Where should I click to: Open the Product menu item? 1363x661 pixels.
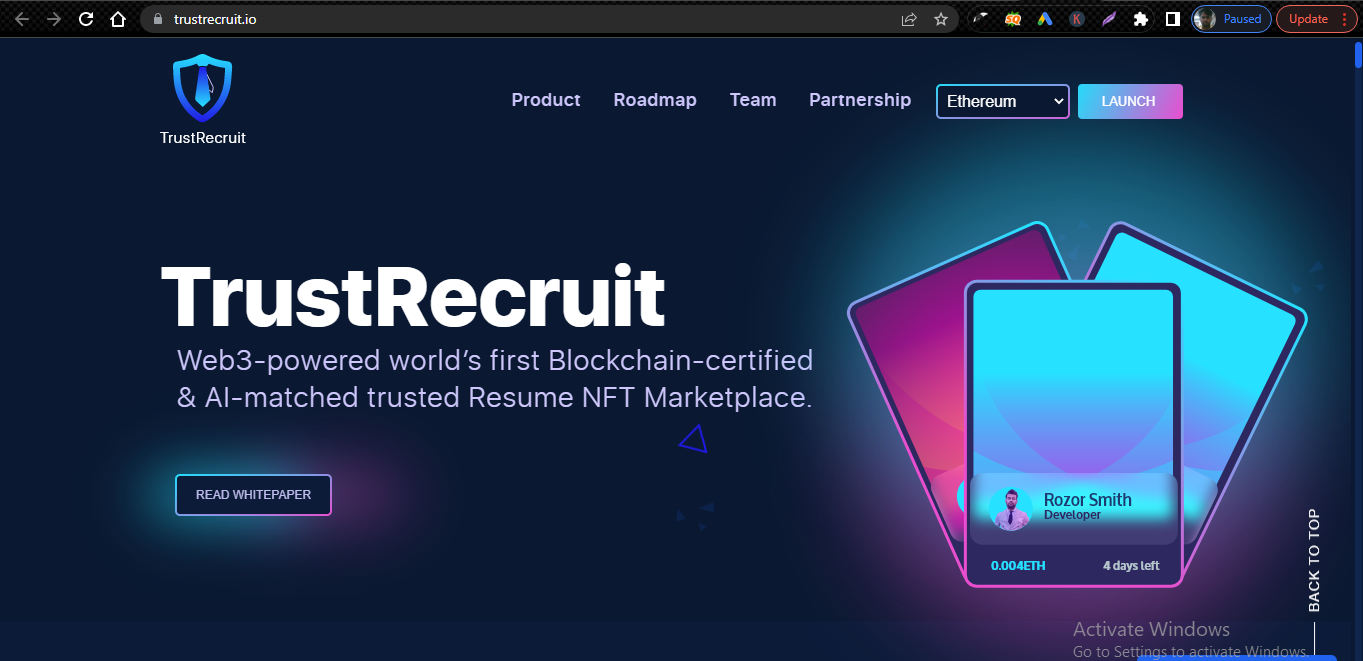point(546,100)
